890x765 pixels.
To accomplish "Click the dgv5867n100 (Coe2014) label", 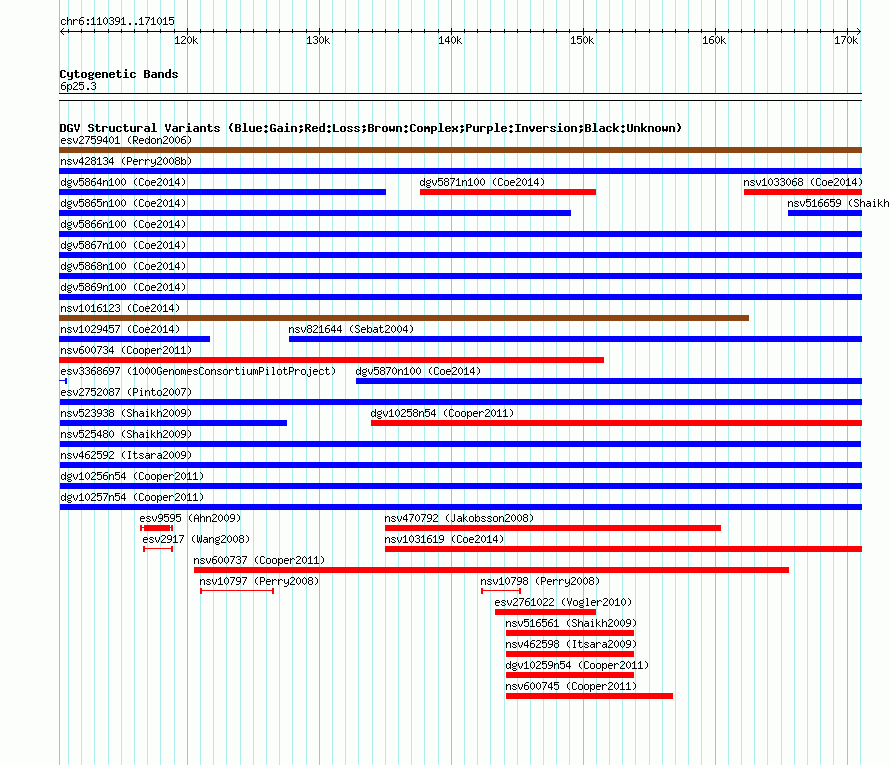I will [123, 245].
